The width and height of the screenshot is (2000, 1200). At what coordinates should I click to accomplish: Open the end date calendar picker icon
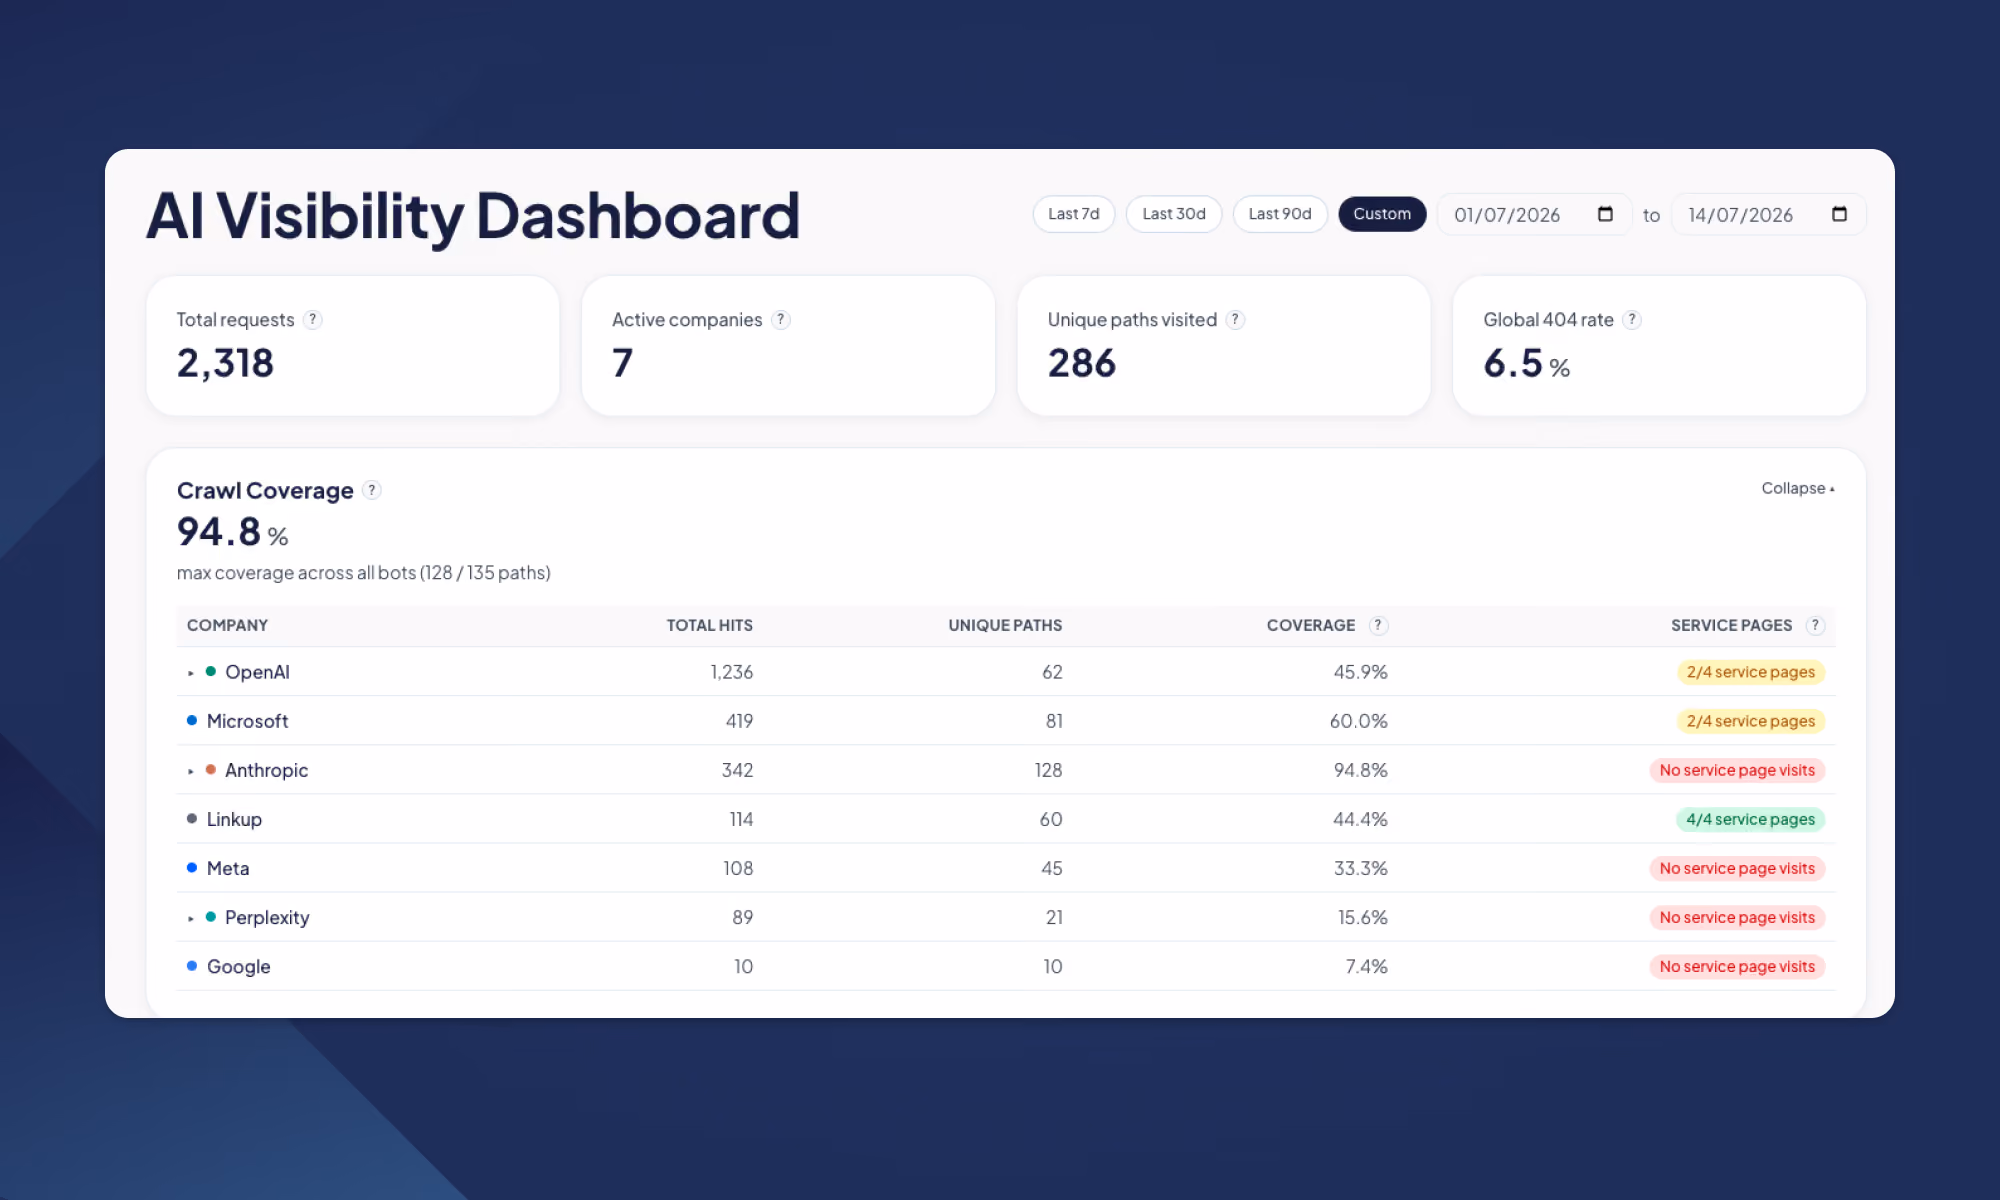click(1839, 214)
